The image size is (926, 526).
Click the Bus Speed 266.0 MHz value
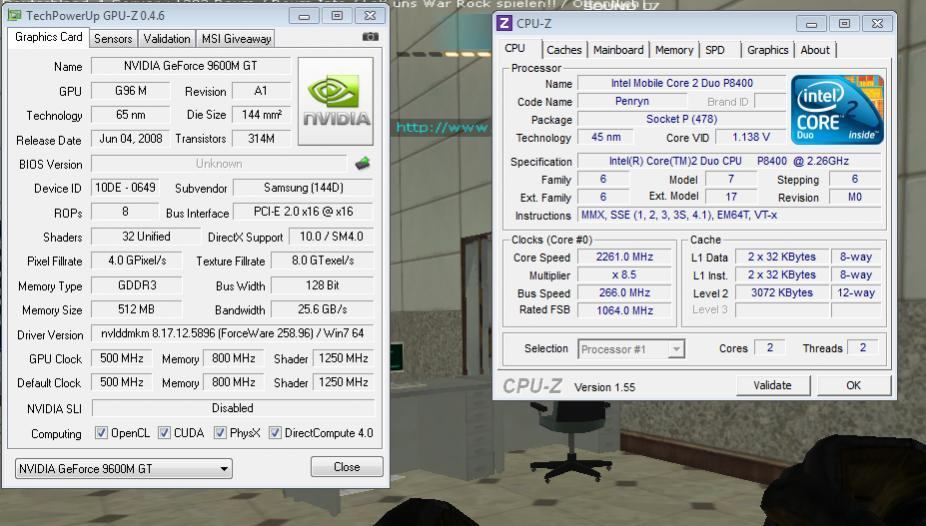(625, 293)
